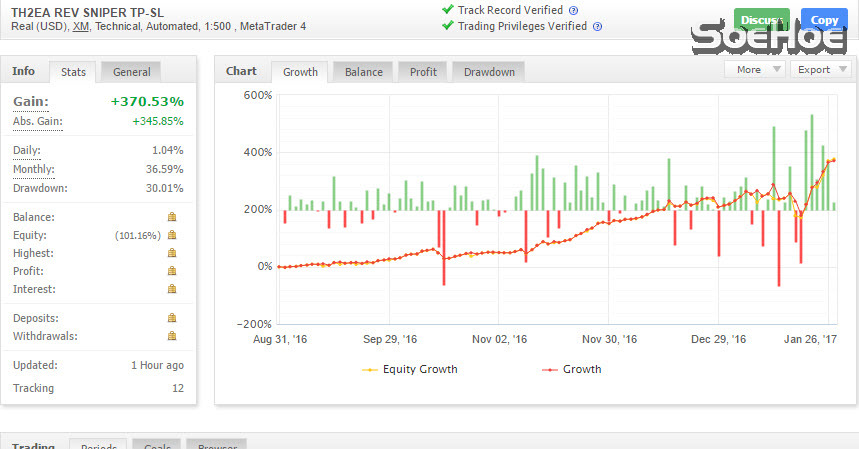859x449 pixels.
Task: Click the lock icon beside Equity
Action: click(172, 235)
